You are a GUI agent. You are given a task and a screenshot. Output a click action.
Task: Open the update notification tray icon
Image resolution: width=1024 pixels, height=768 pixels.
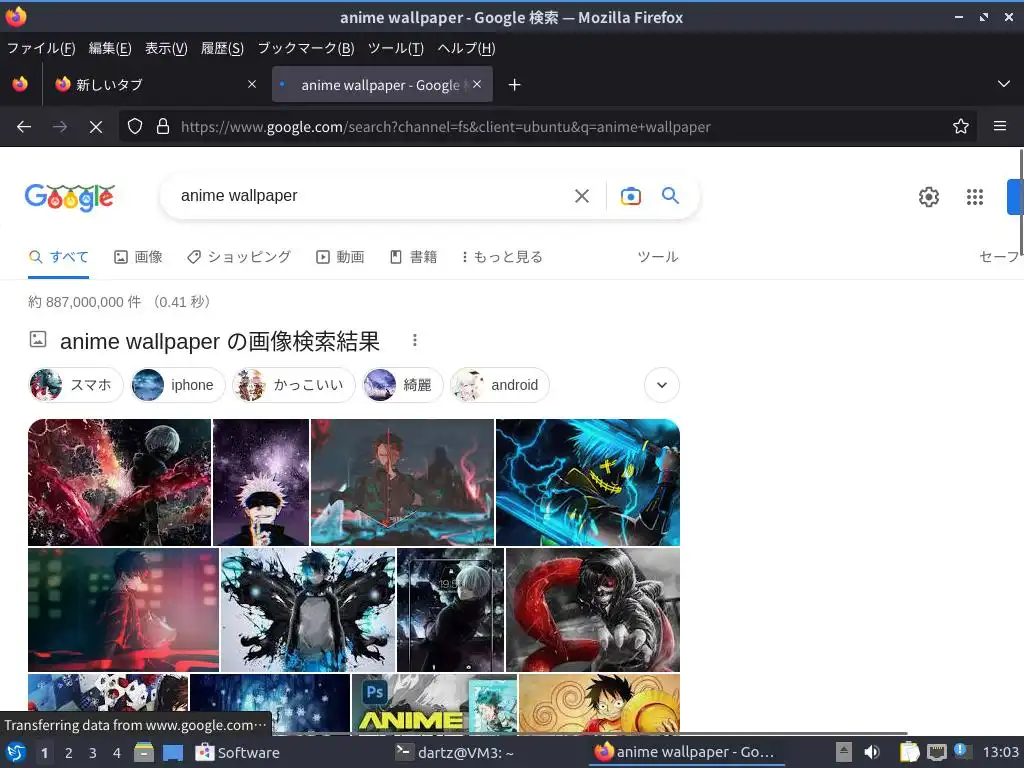(961, 751)
